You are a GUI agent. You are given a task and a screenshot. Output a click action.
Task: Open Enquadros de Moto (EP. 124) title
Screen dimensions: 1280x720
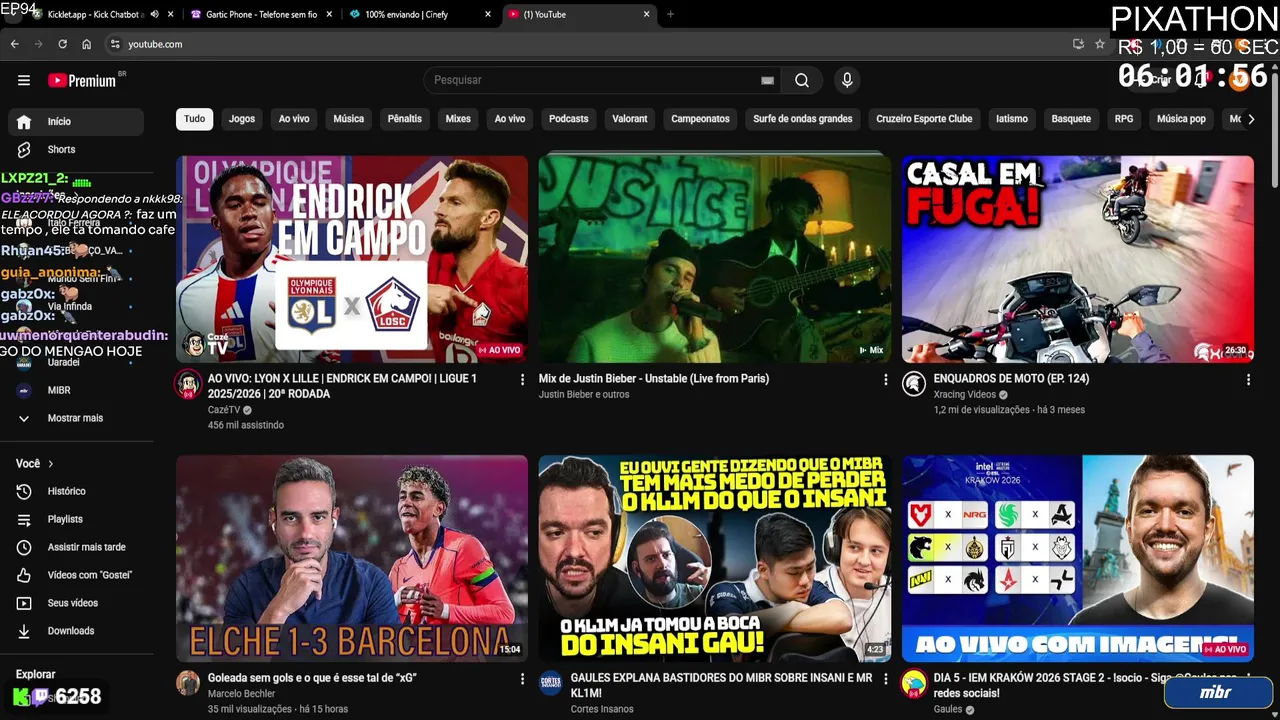point(1011,379)
